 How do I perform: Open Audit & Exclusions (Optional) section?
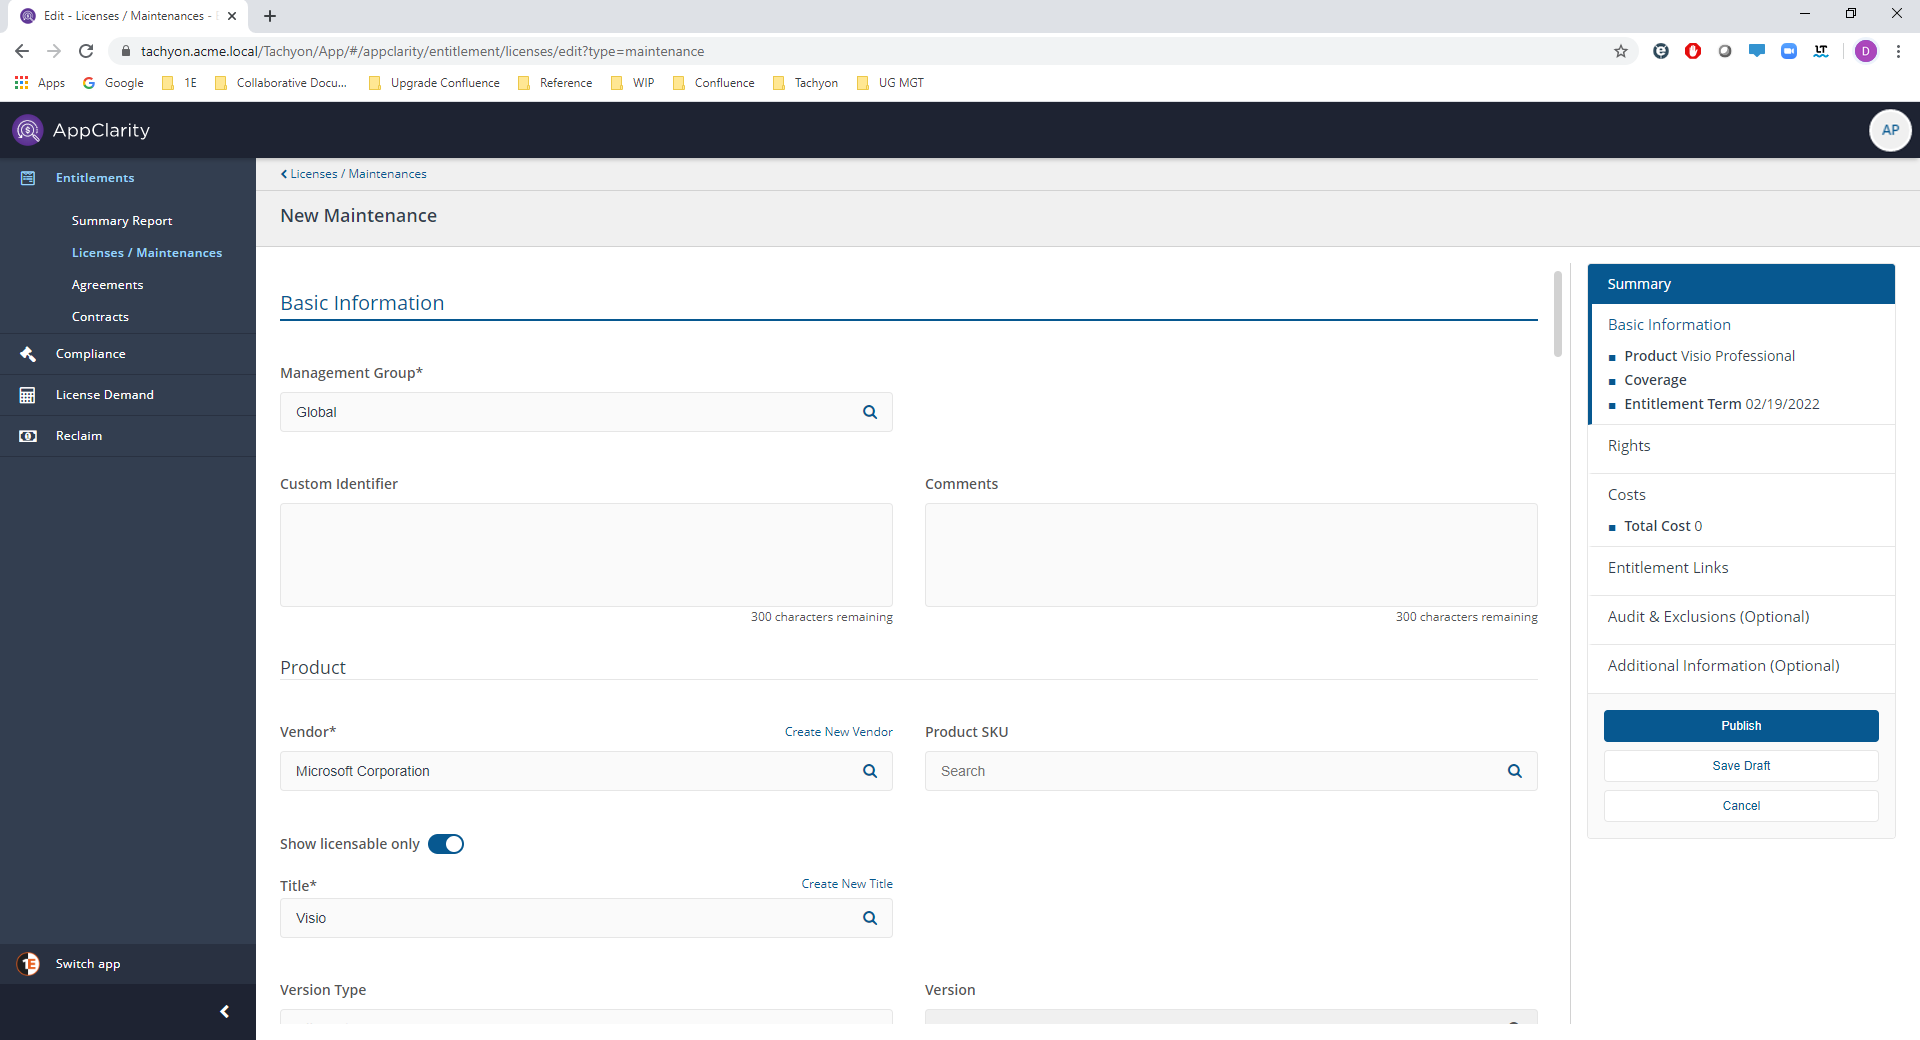click(x=1708, y=617)
